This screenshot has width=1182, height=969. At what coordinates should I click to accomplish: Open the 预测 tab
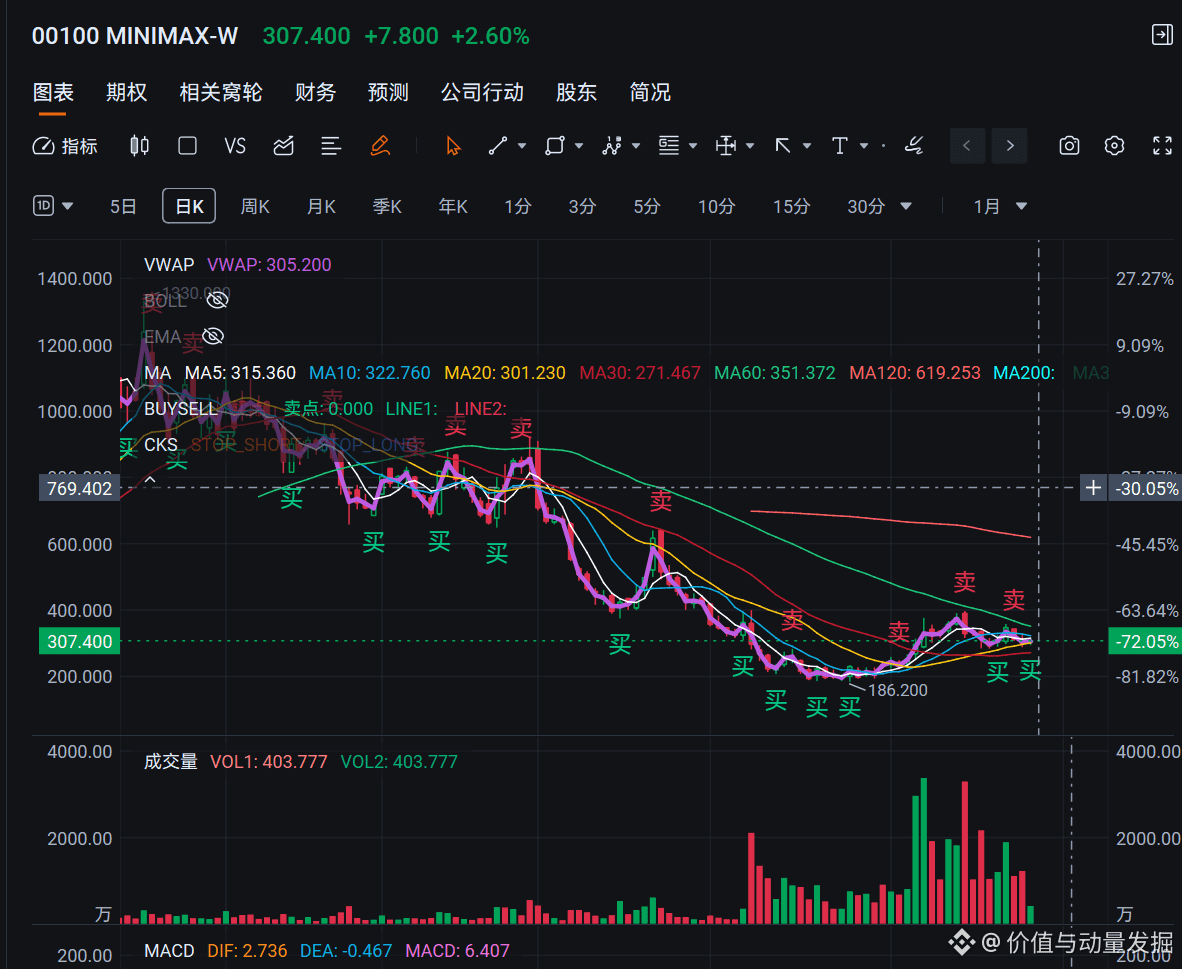click(387, 92)
